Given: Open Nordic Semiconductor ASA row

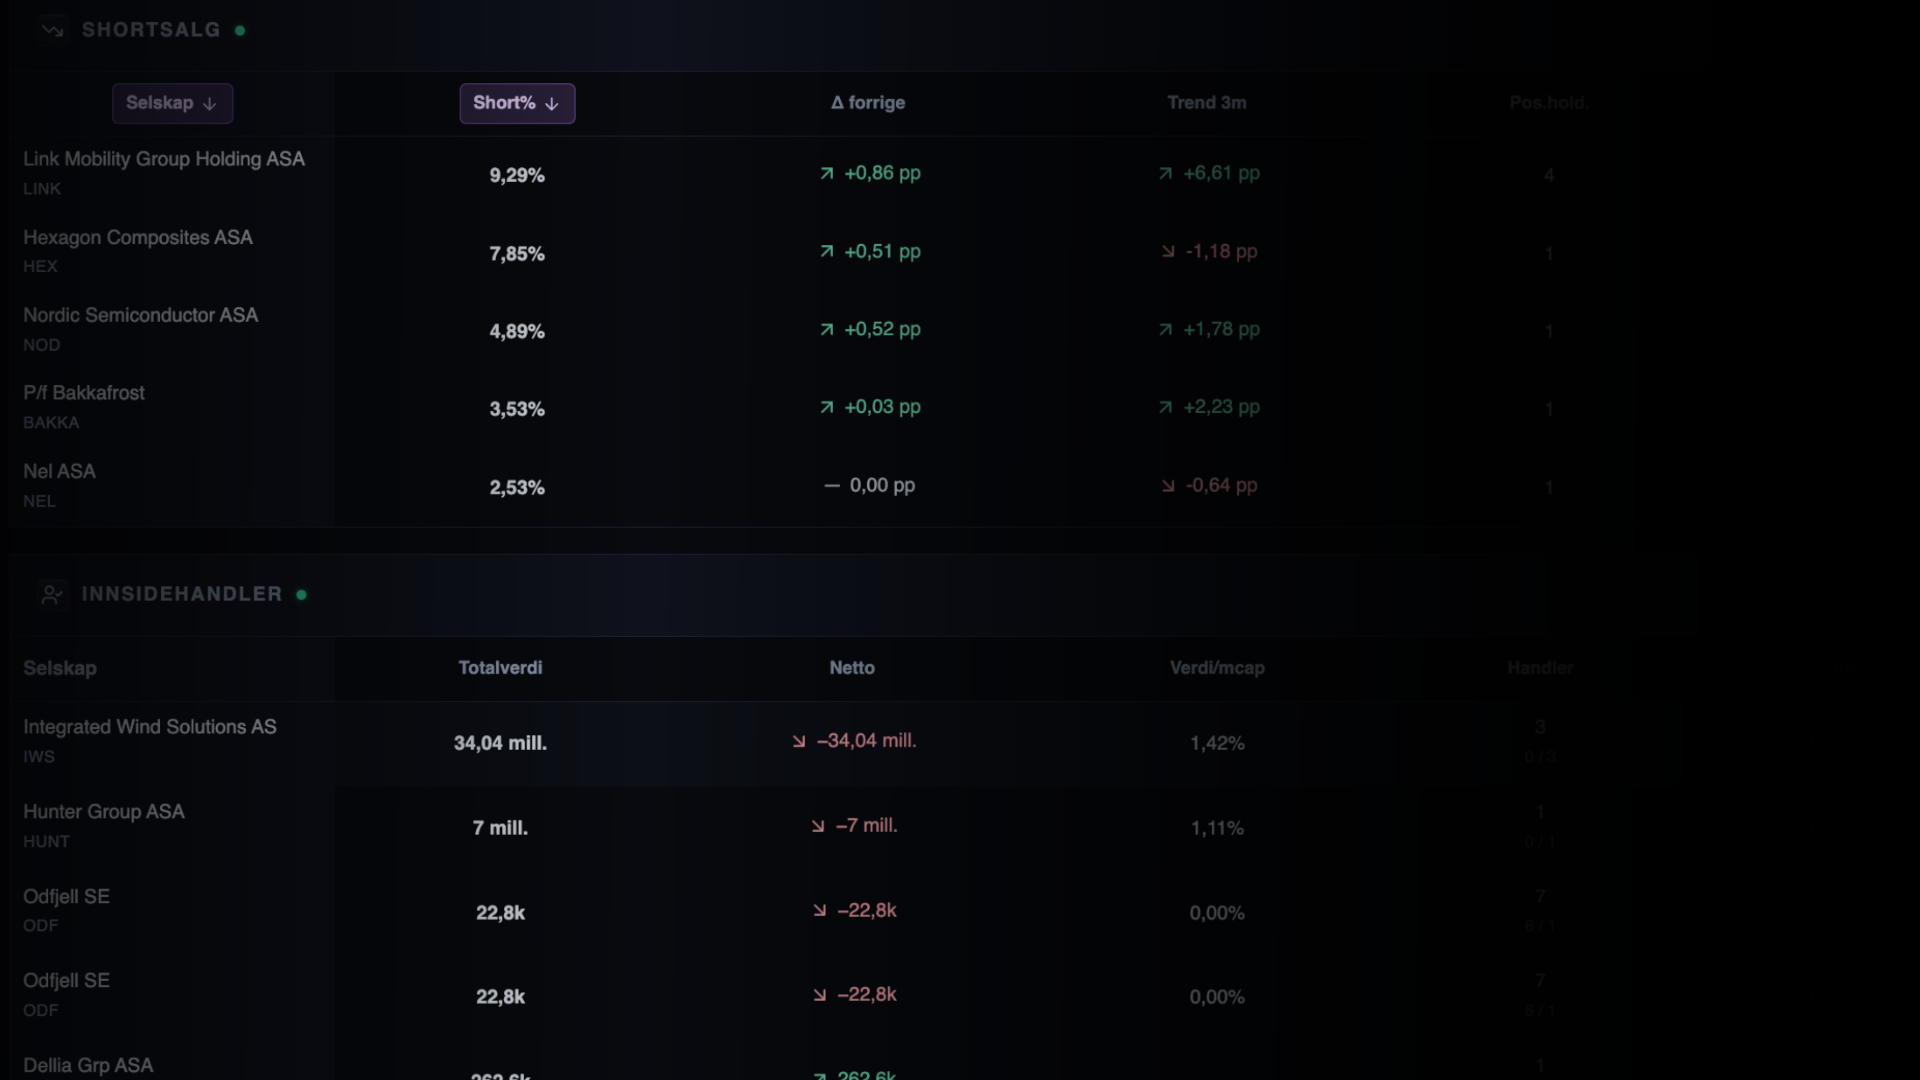Looking at the screenshot, I should [800, 330].
